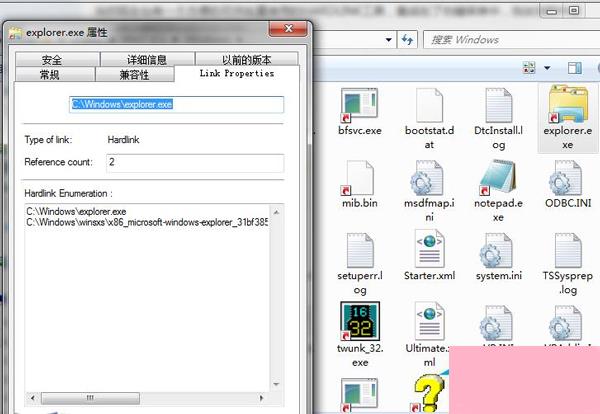Select the TSSysprep.log file icon
600x414 pixels.
(x=568, y=250)
